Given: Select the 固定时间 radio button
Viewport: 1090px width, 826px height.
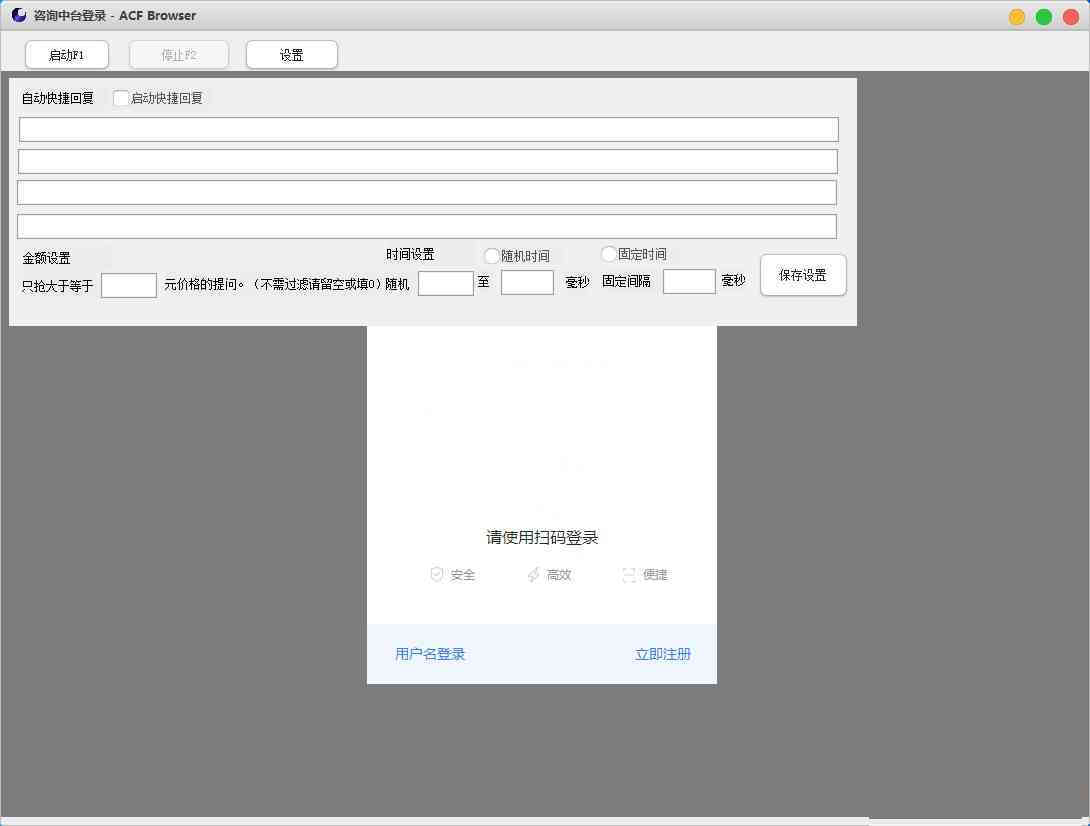Looking at the screenshot, I should coord(609,253).
